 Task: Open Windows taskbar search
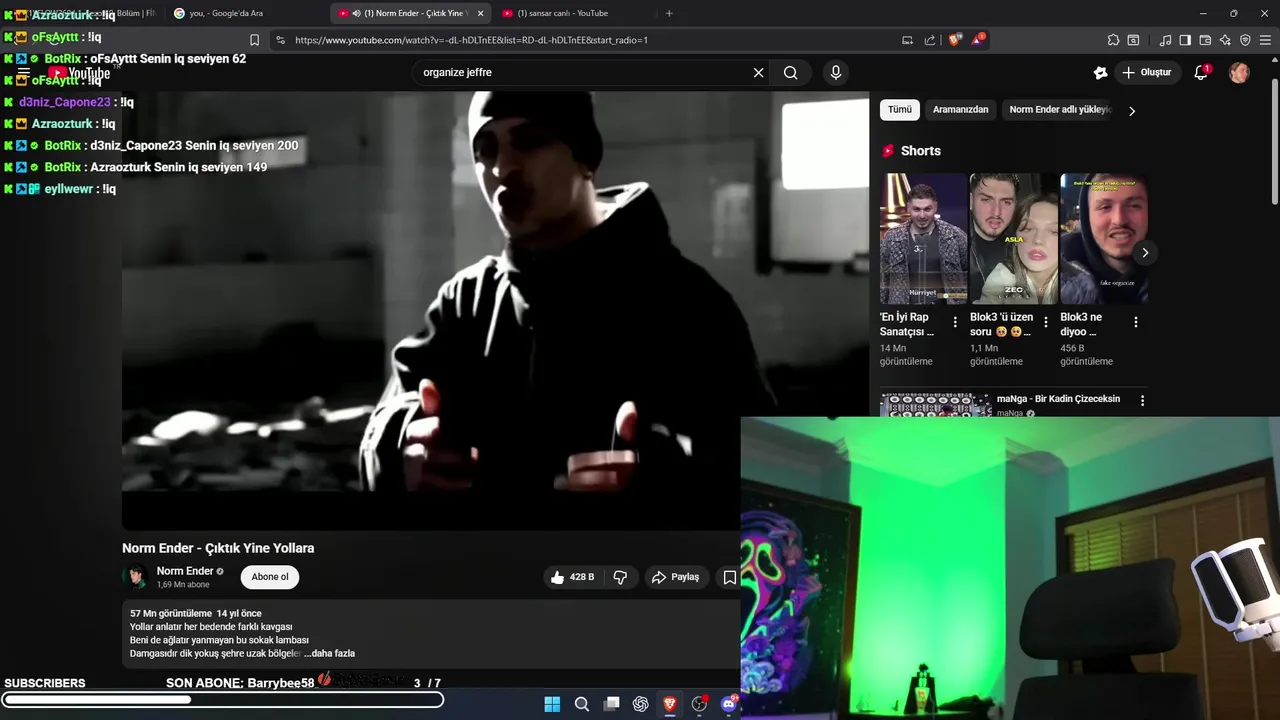[x=581, y=704]
